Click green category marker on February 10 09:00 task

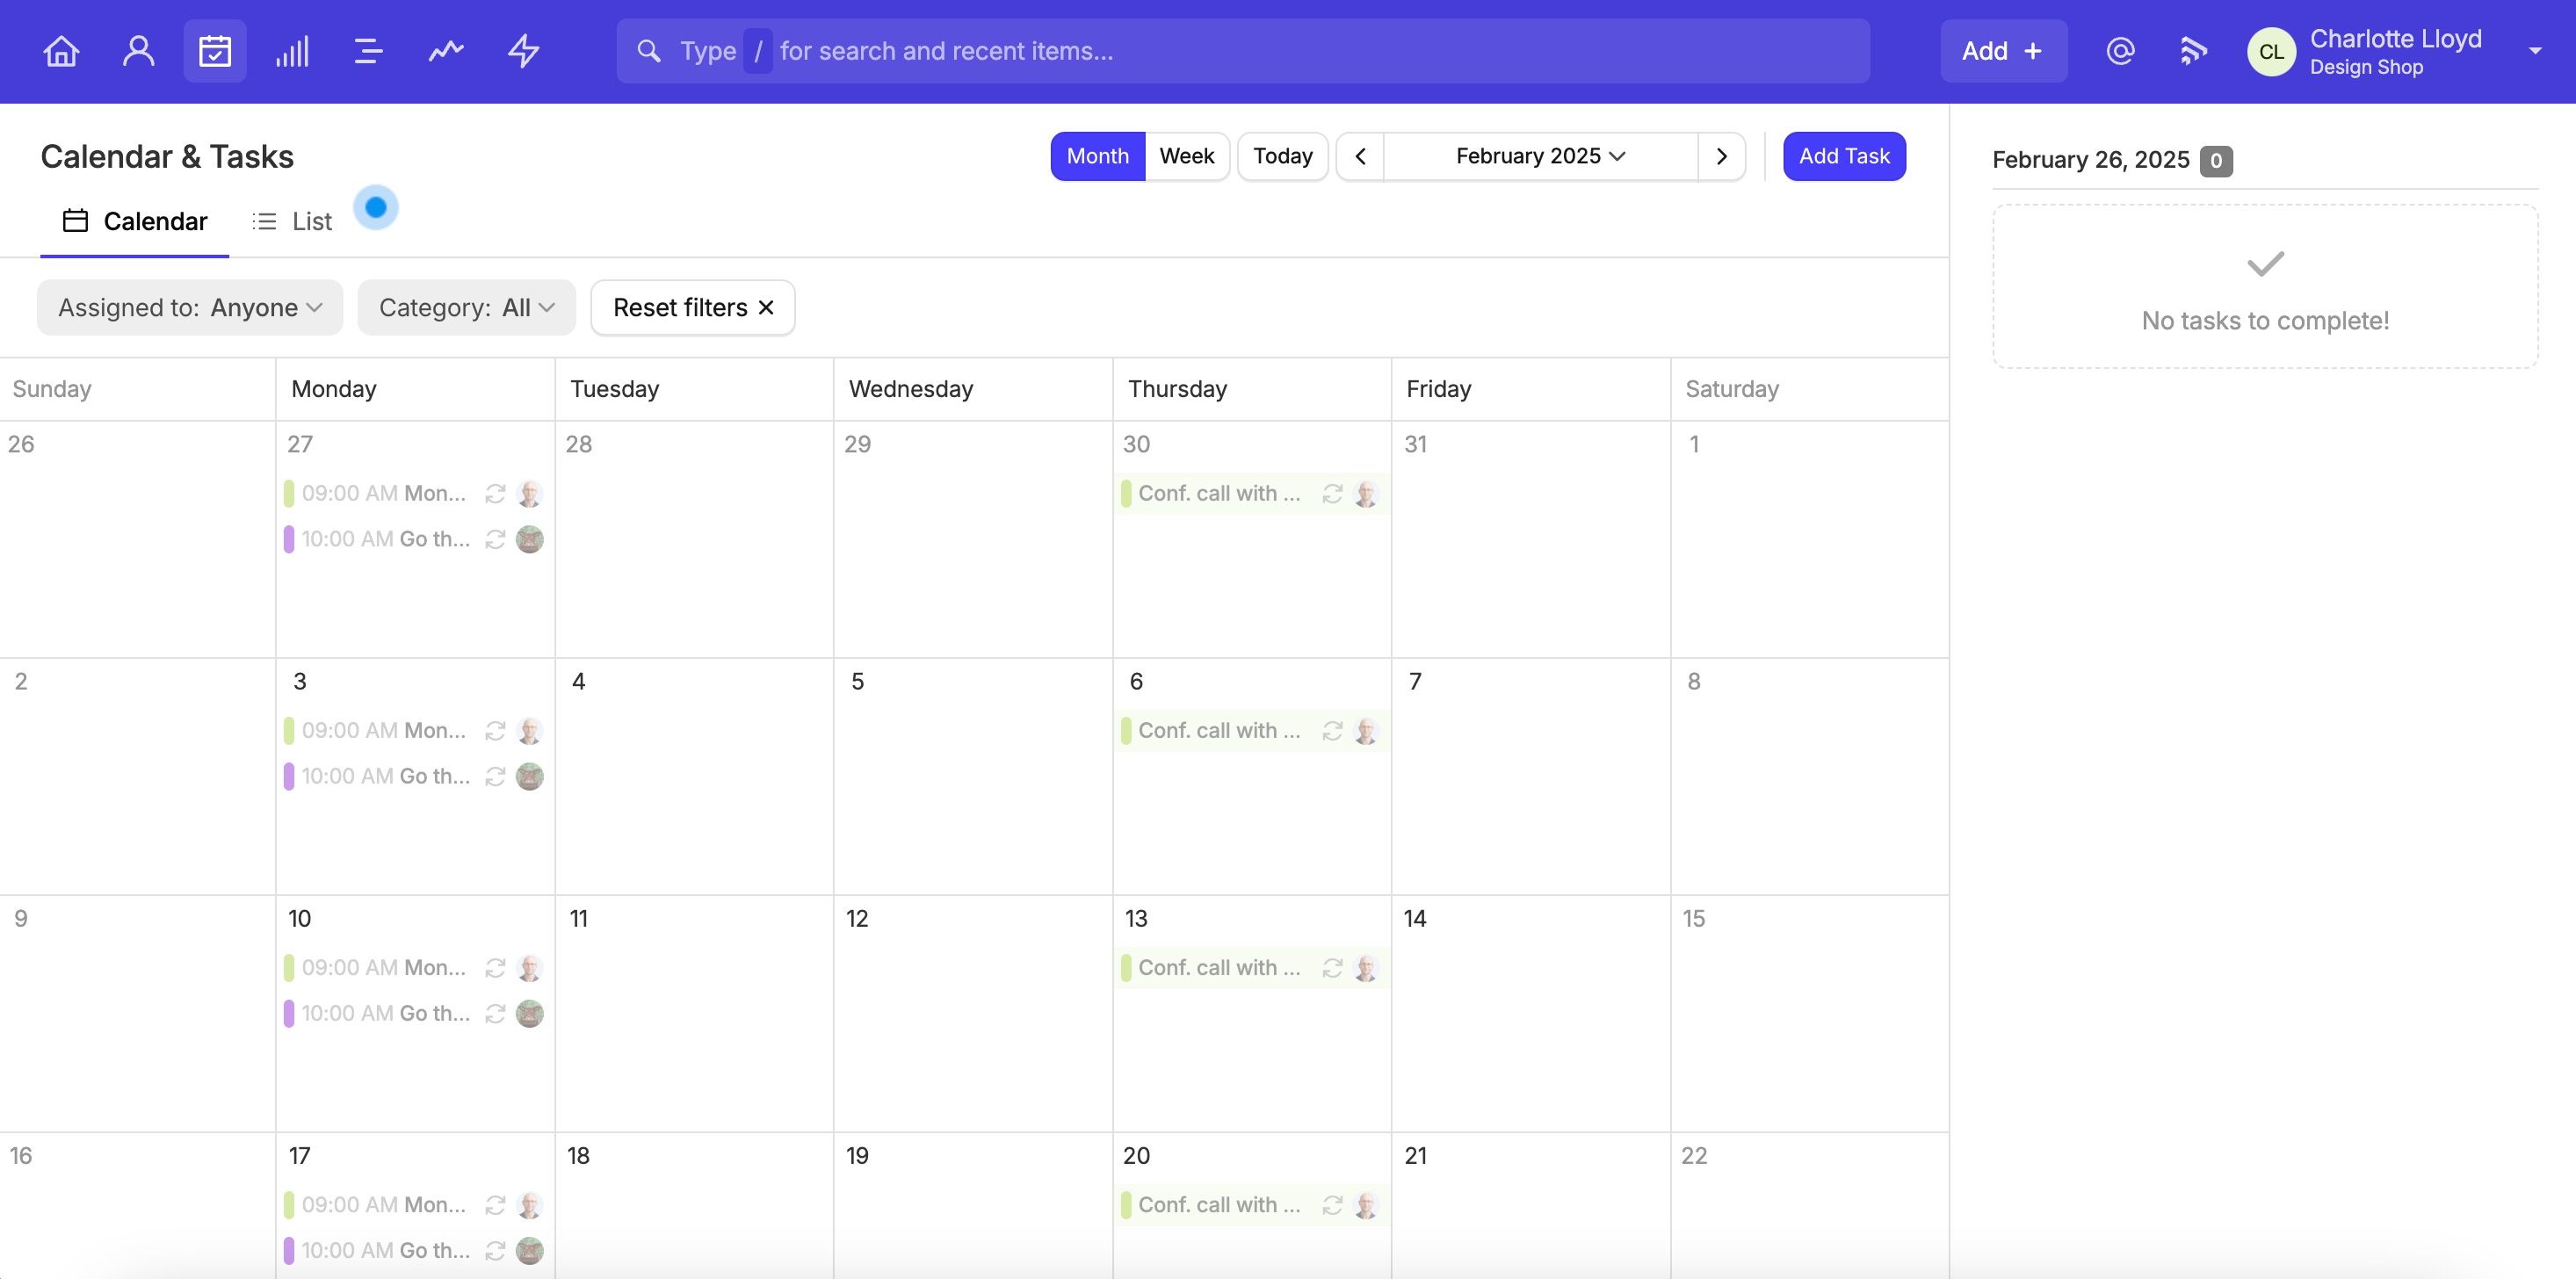click(x=289, y=968)
